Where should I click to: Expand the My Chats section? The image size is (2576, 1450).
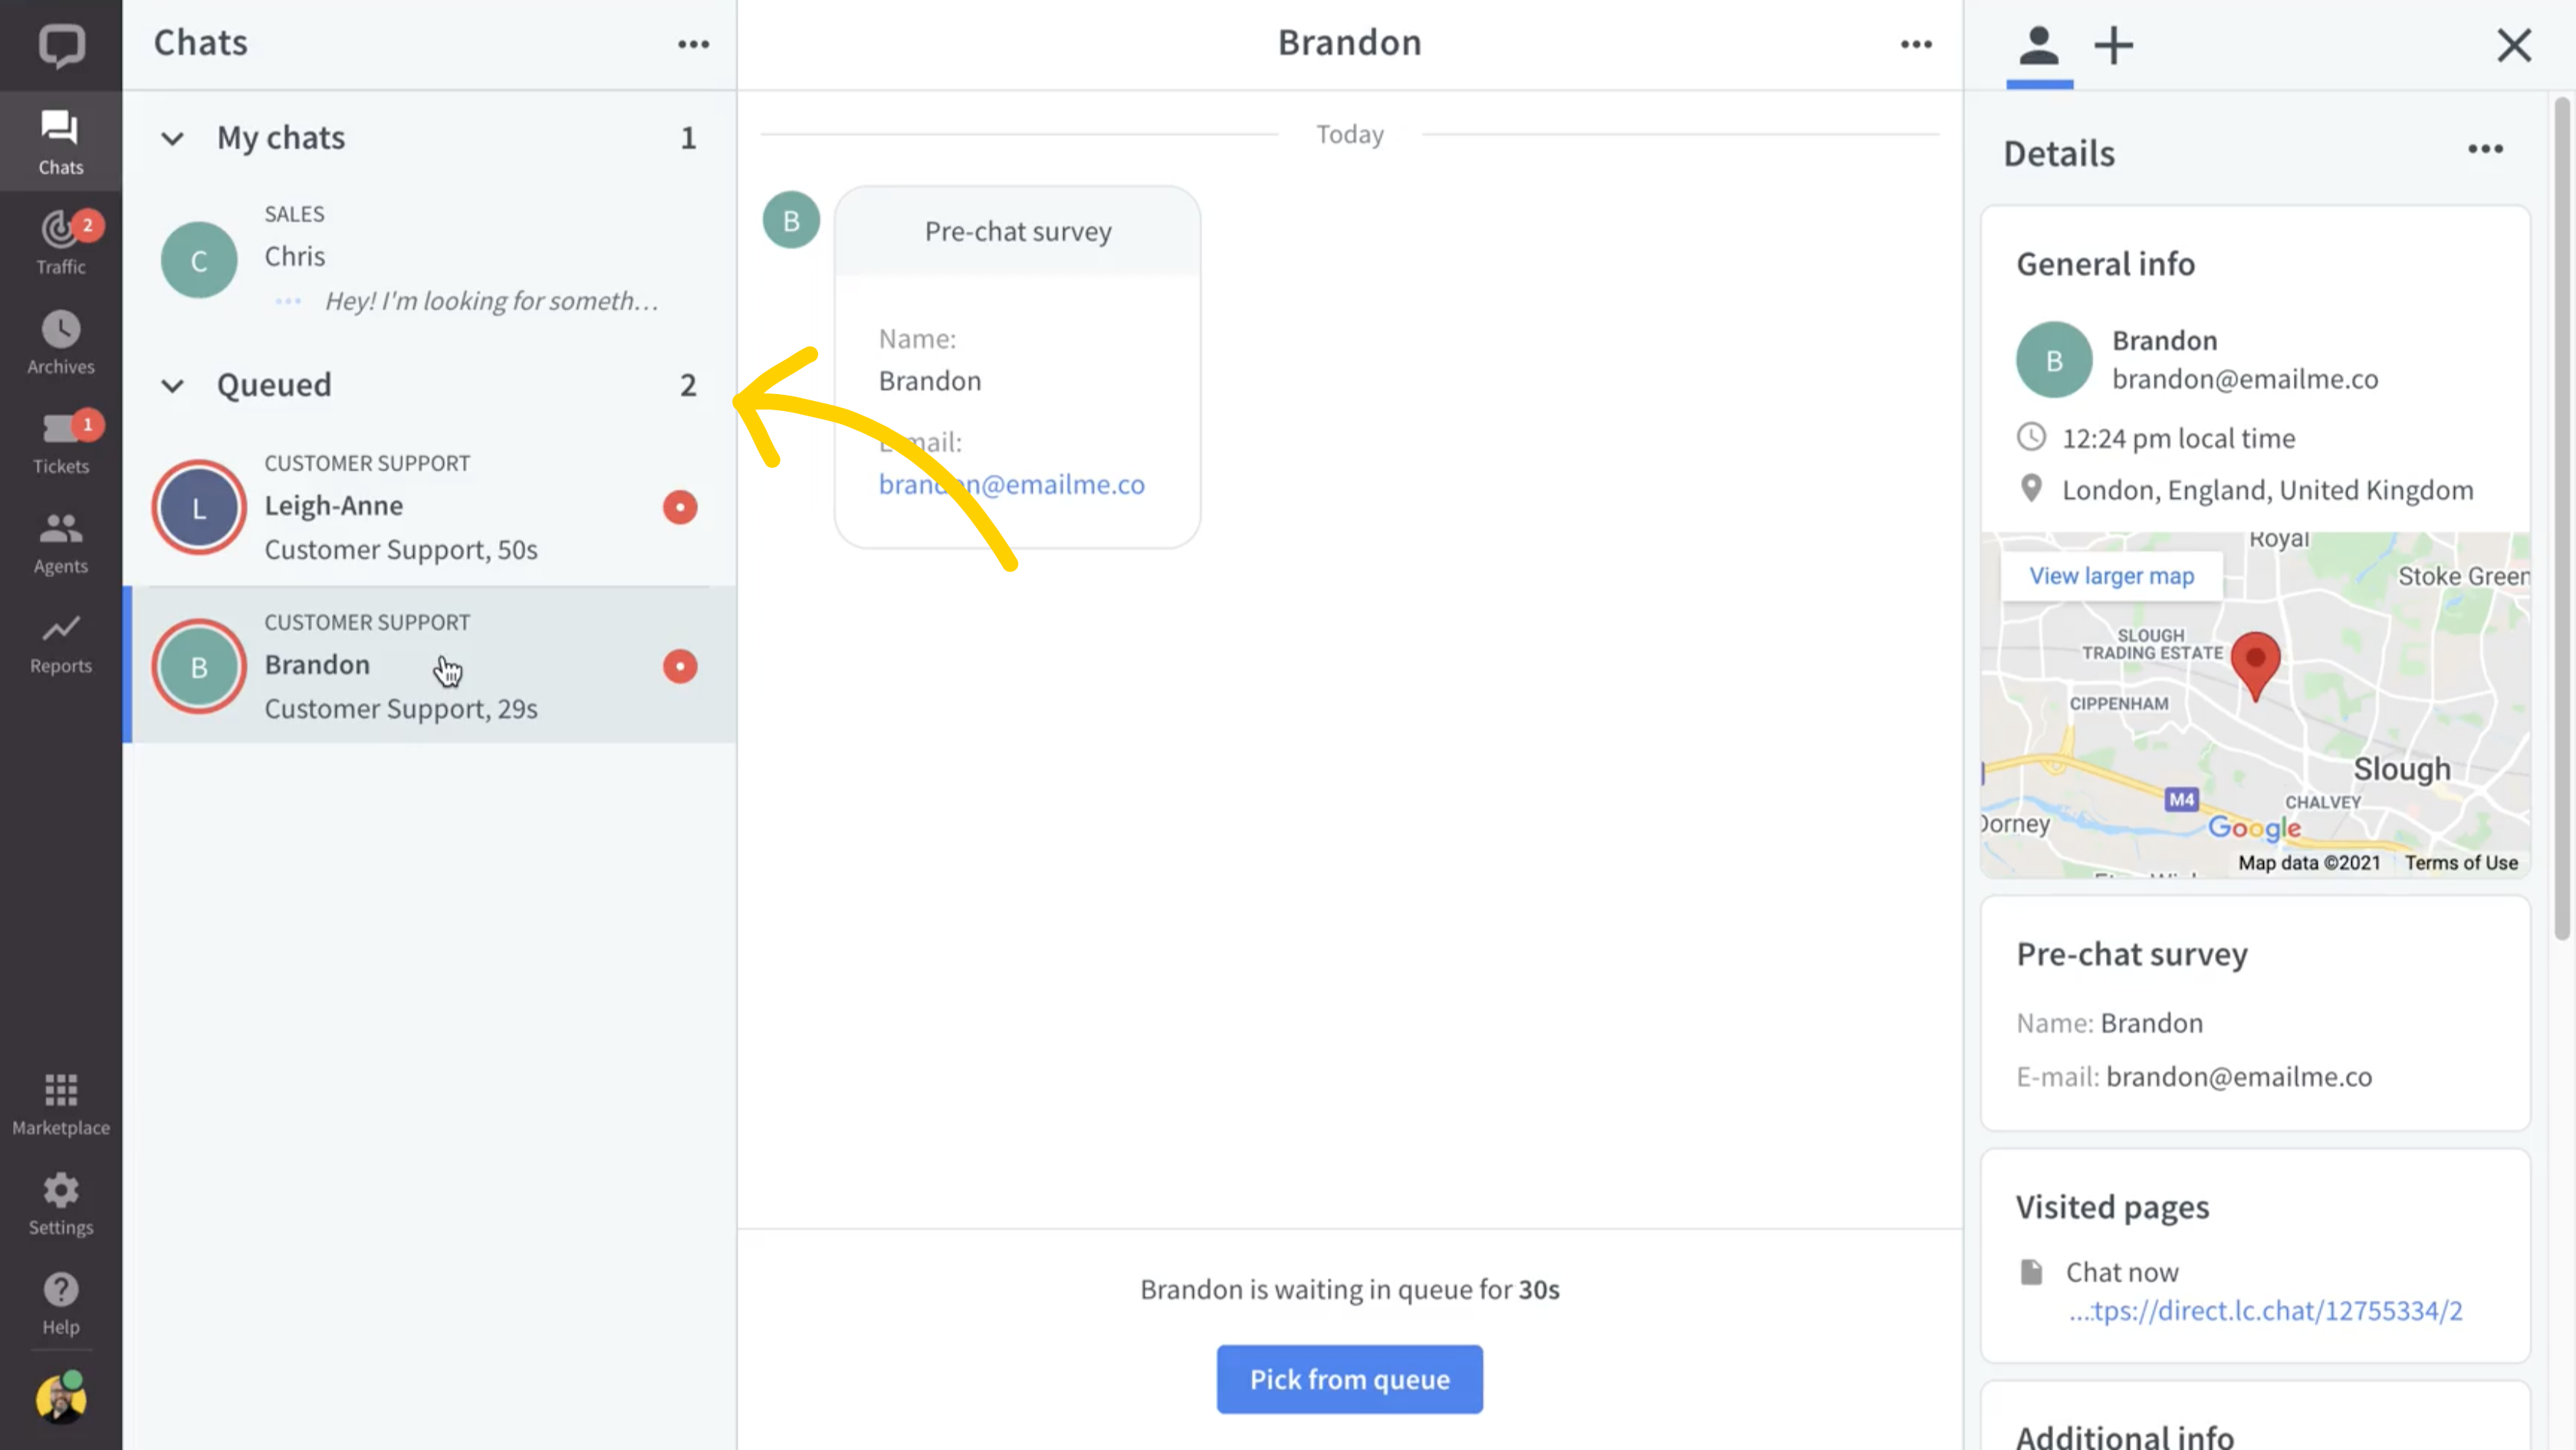pos(172,136)
